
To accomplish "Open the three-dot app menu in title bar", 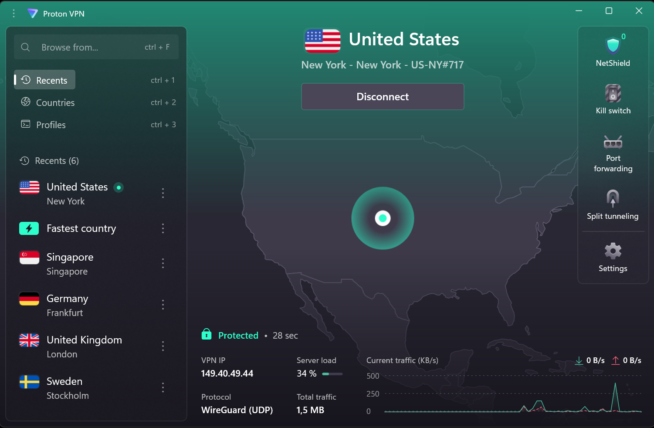I will pyautogui.click(x=14, y=13).
